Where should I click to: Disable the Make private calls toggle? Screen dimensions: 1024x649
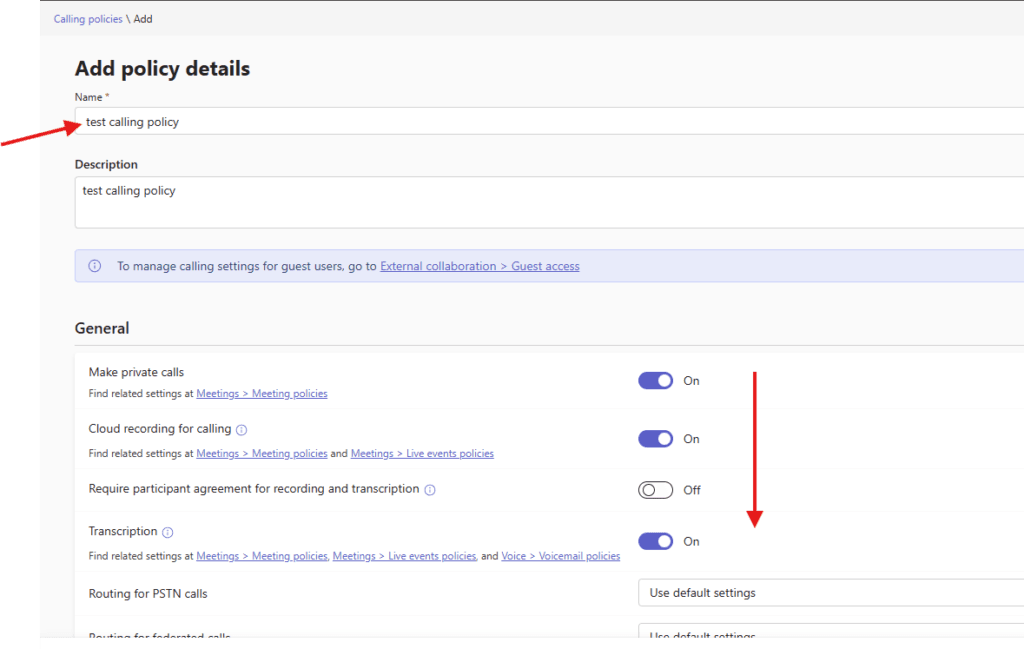[x=655, y=381]
